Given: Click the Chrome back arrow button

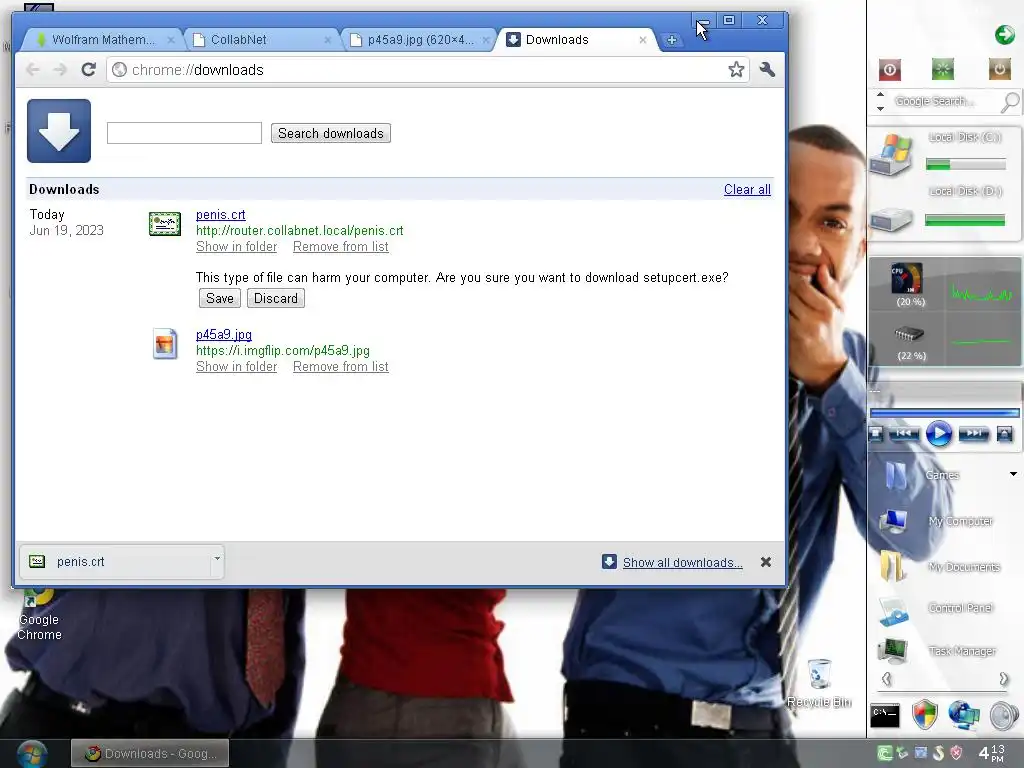Looking at the screenshot, I should (33, 69).
